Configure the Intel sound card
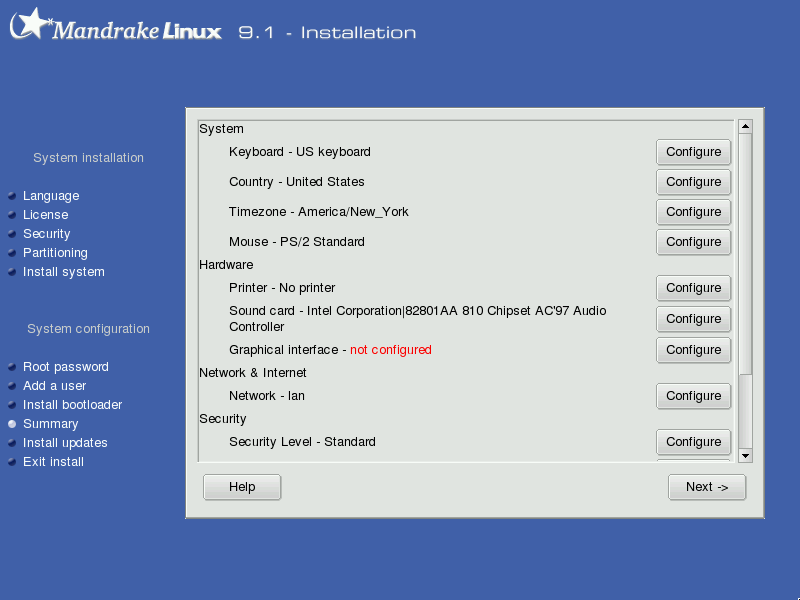800x600 pixels. pos(693,319)
